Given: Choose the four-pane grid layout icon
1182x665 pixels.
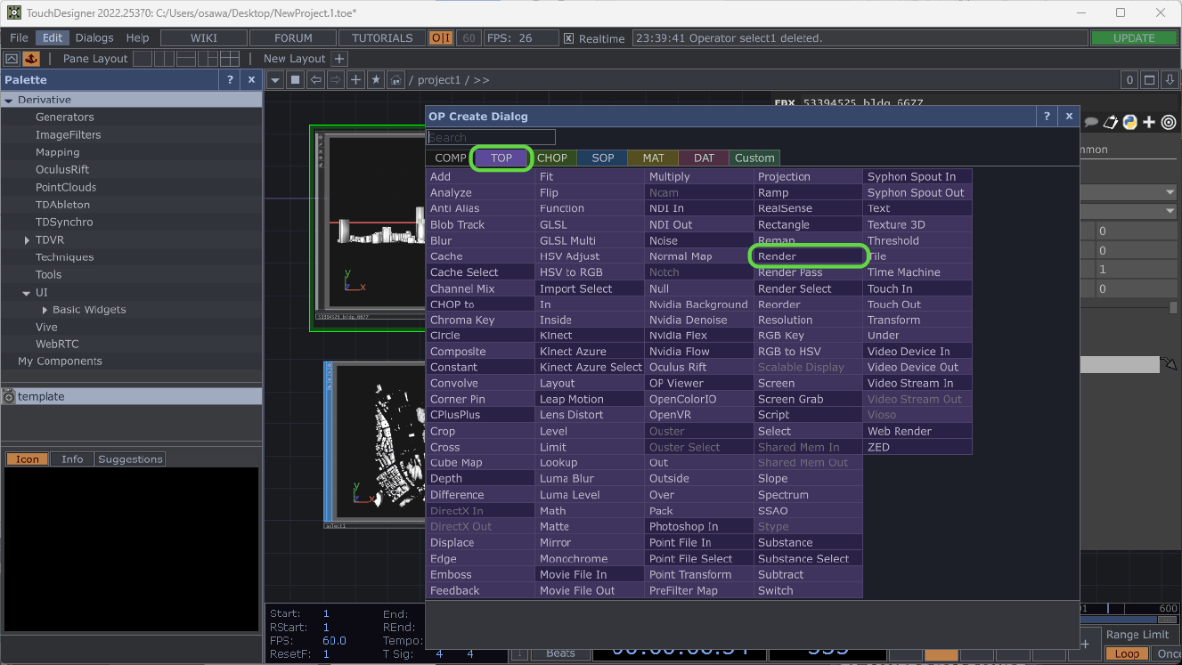Looking at the screenshot, I should click(229, 58).
